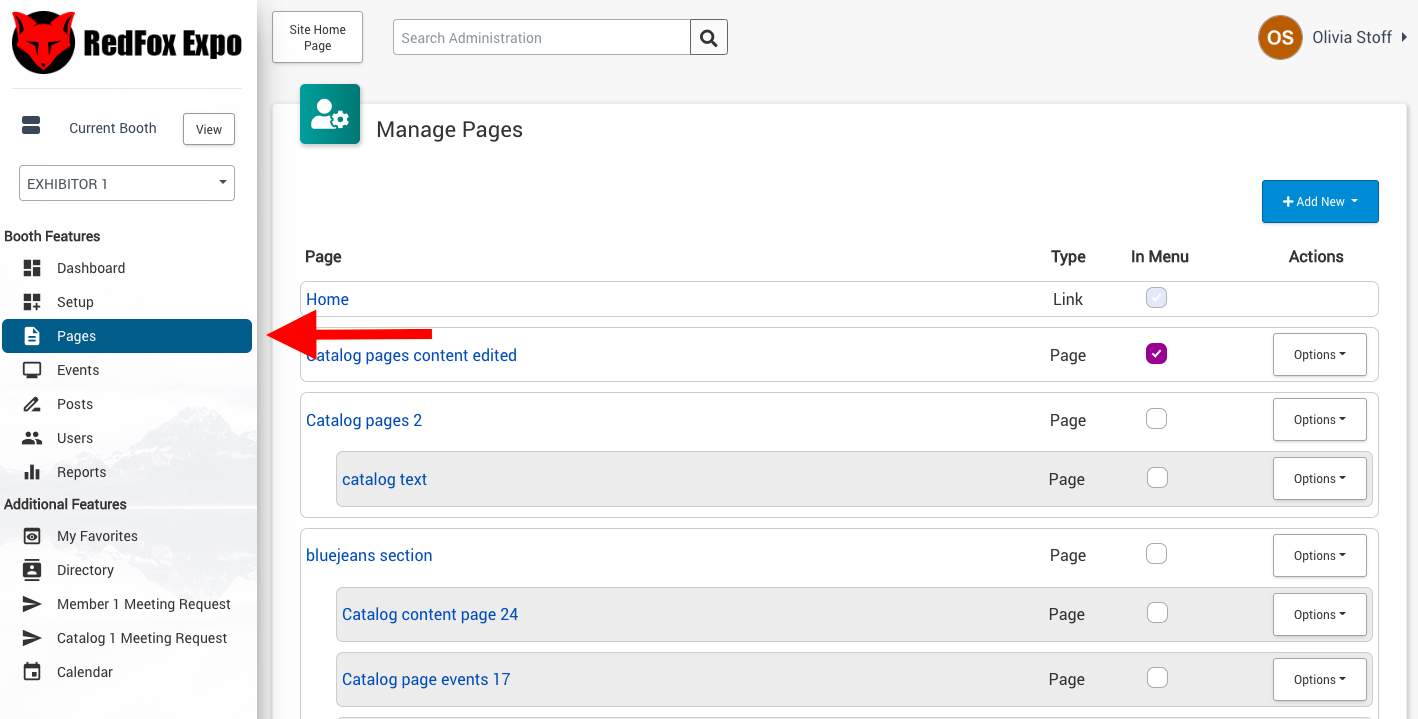The image size is (1418, 719).
Task: Open Catalog page events 17 link
Action: tap(426, 679)
